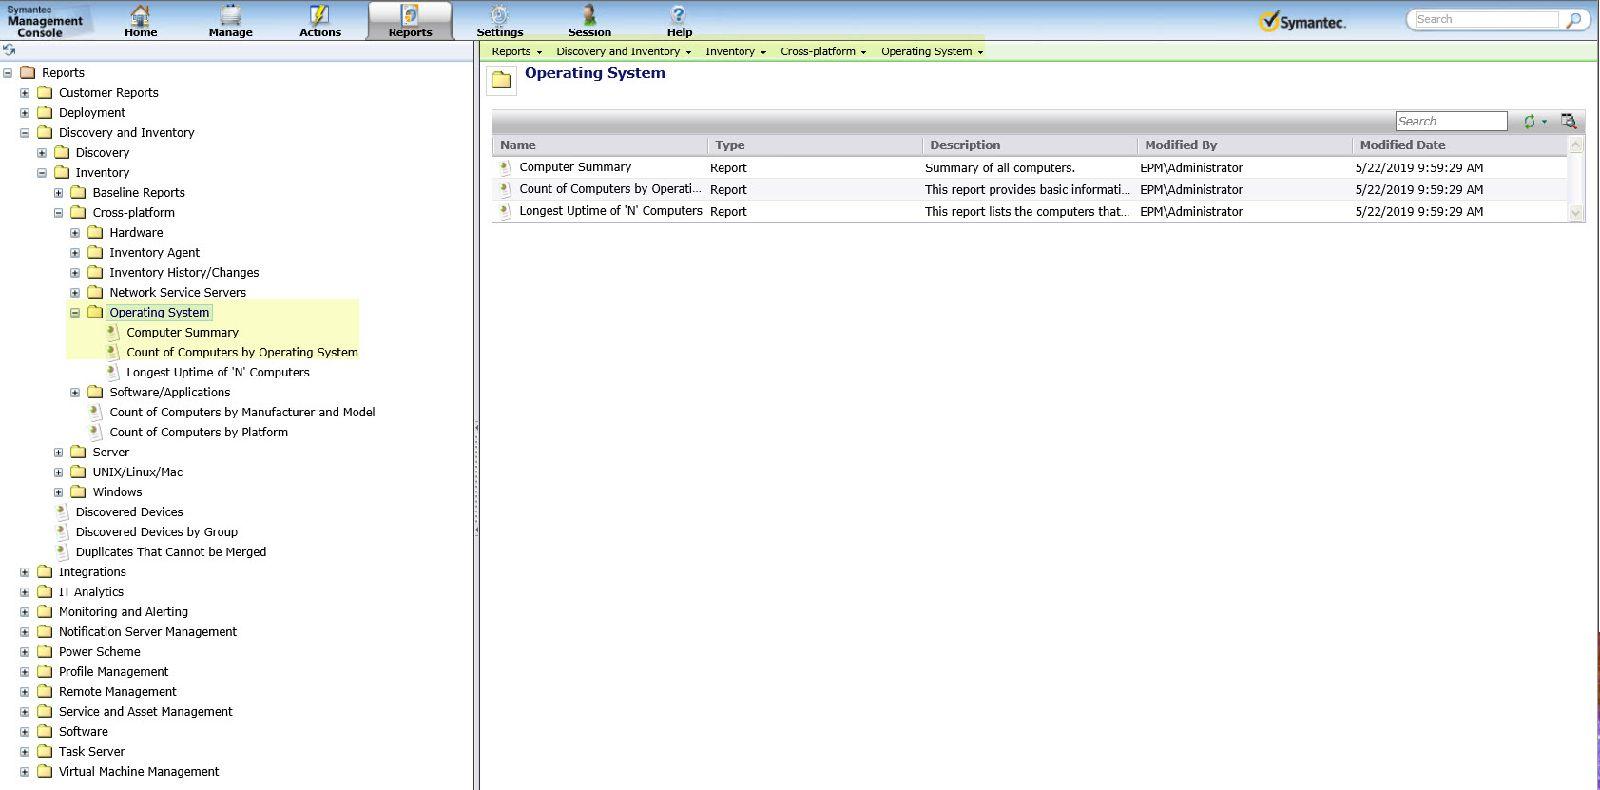Viewport: 1600px width, 790px height.
Task: Expand the Windows folder
Action: click(59, 493)
